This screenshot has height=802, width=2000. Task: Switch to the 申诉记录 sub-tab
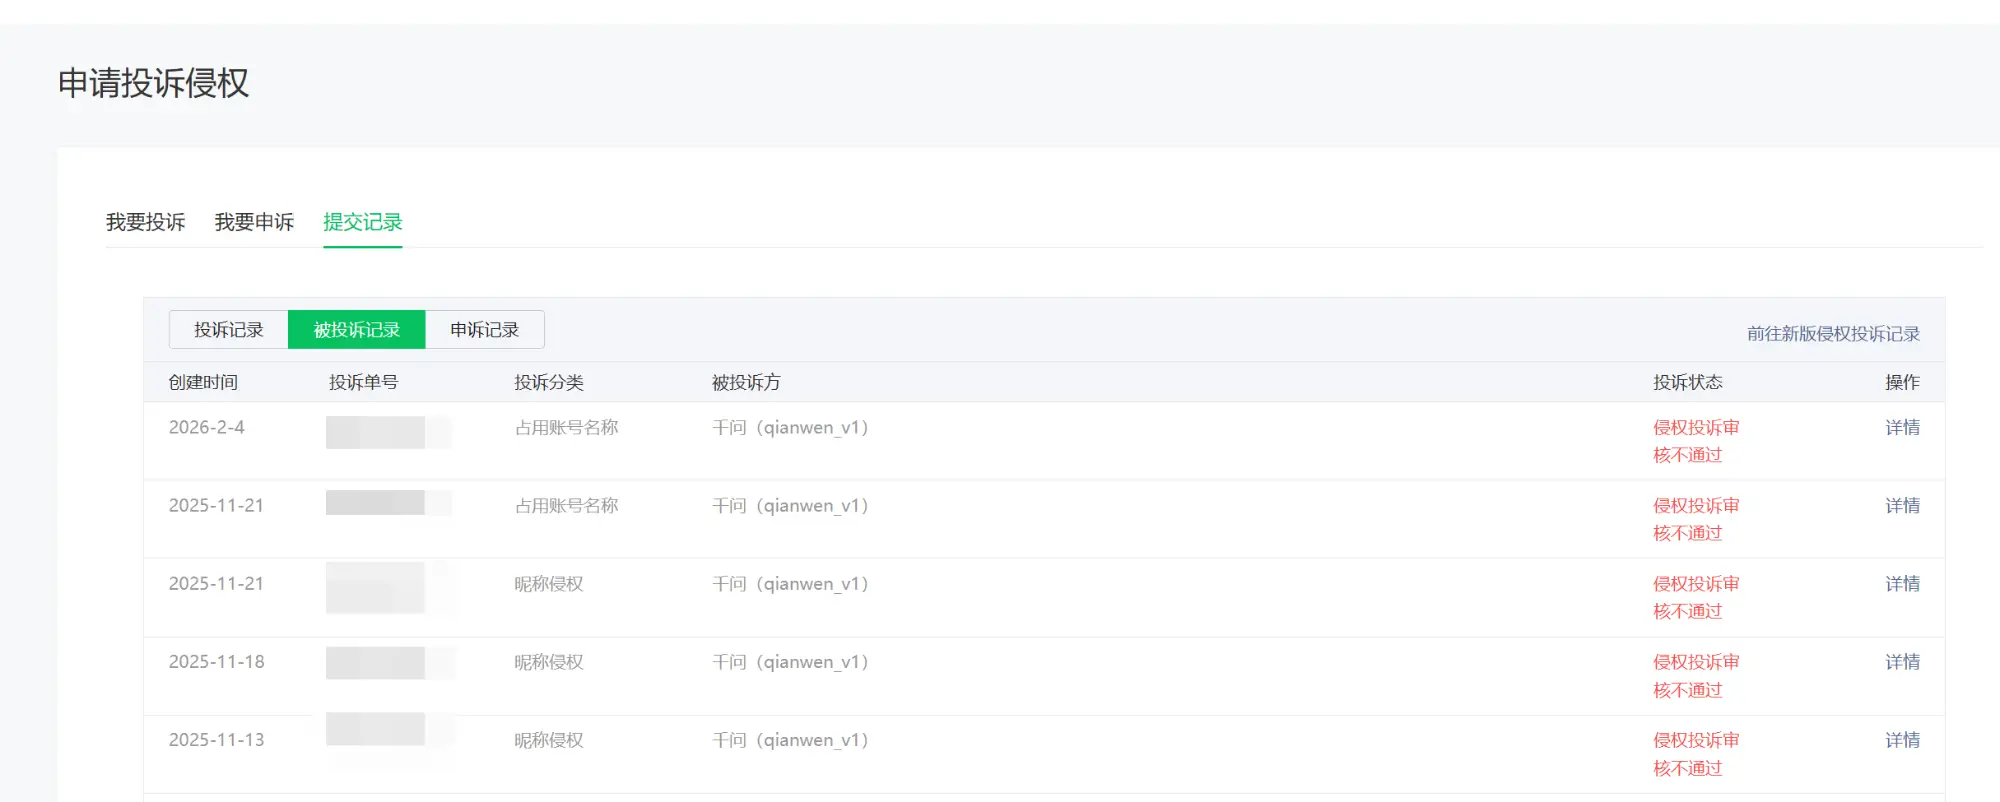484,330
